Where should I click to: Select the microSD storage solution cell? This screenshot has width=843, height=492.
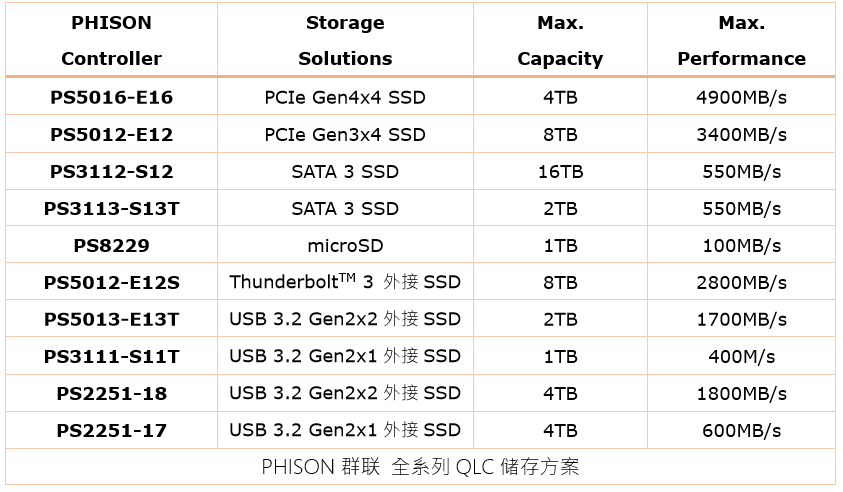click(x=345, y=246)
